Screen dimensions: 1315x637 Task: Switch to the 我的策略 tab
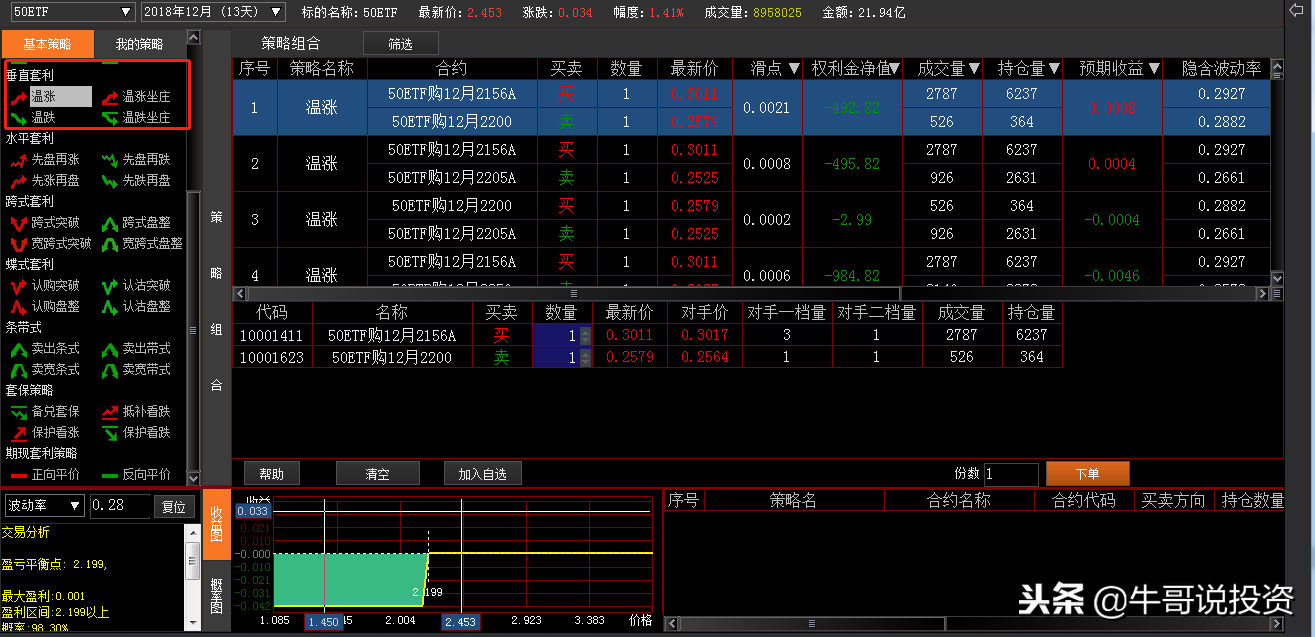[x=139, y=44]
